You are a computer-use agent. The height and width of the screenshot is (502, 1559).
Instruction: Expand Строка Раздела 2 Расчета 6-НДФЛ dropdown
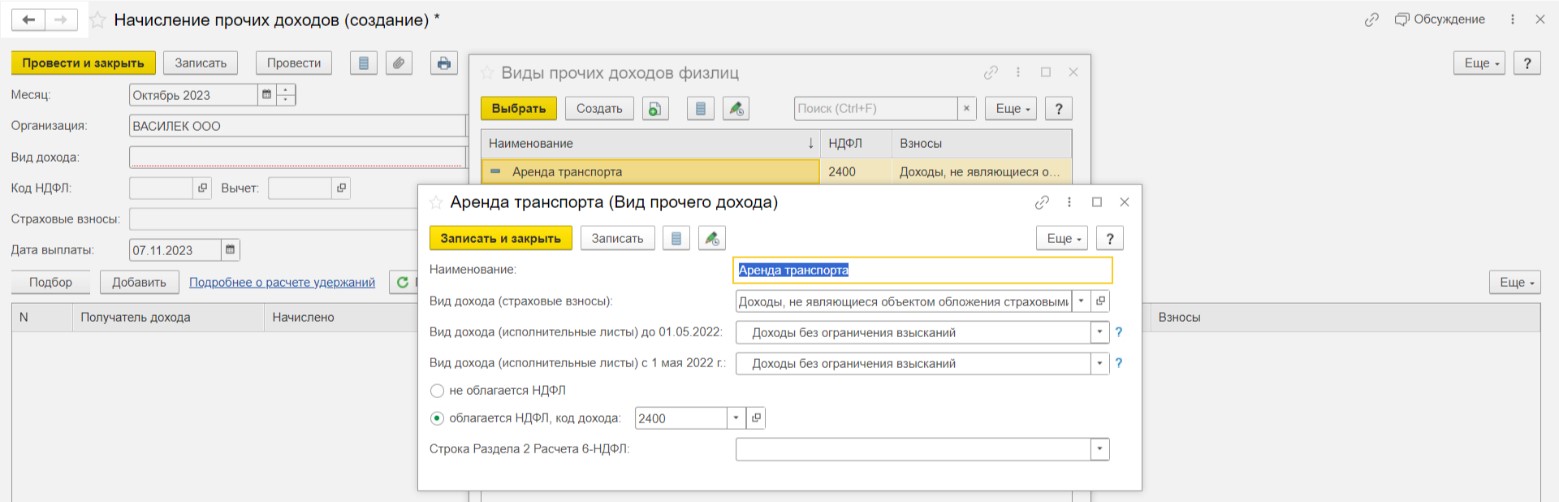[1101, 449]
